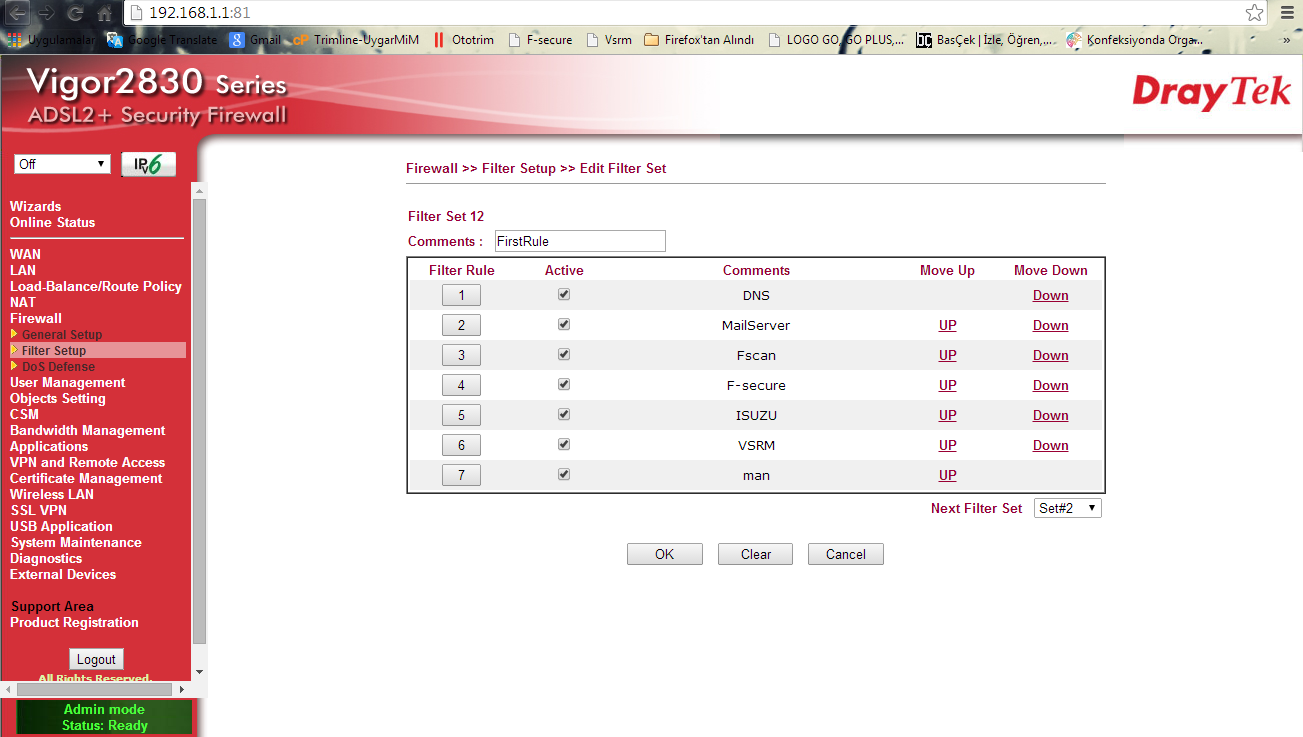Open Chrome menu hamburger icon
The image size is (1303, 737).
point(1287,13)
